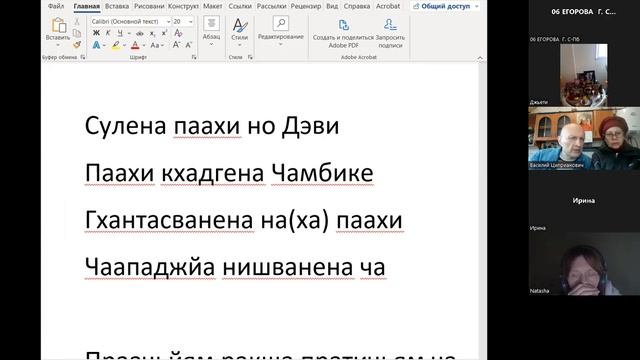Image resolution: width=640 pixels, height=360 pixels.
Task: Toggle italic (К) formatting
Action: 108,33
